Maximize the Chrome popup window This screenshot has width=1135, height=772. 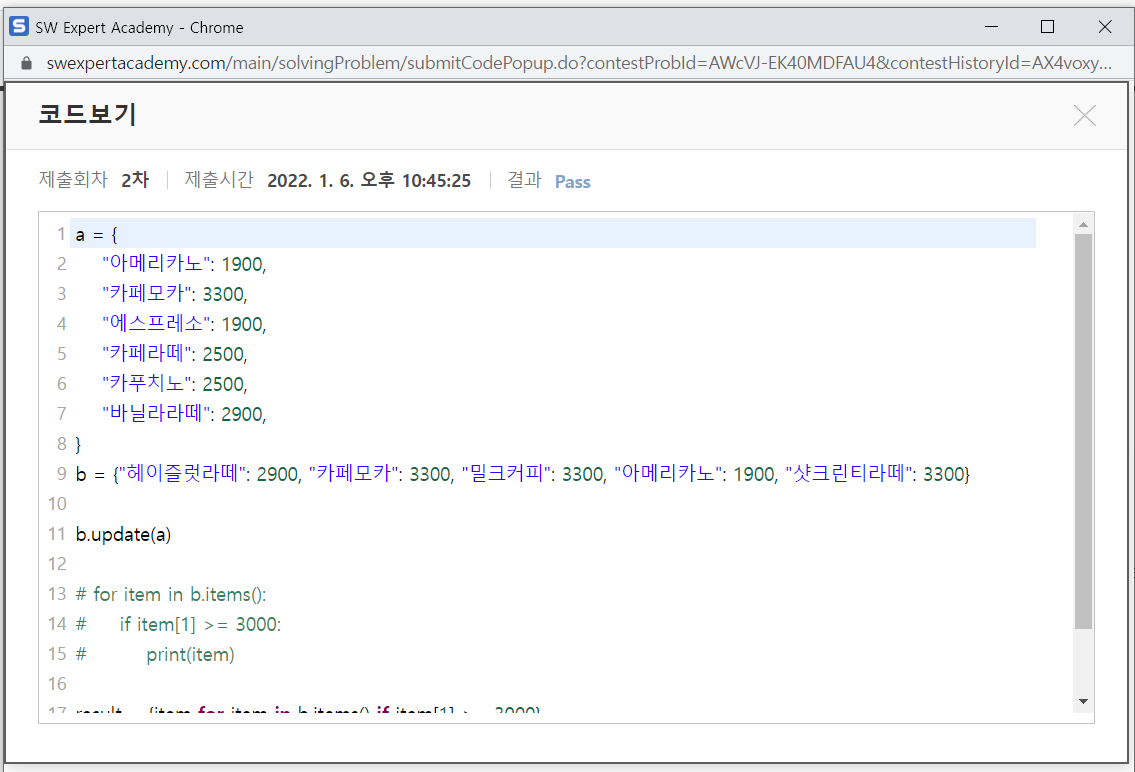(x=1047, y=27)
